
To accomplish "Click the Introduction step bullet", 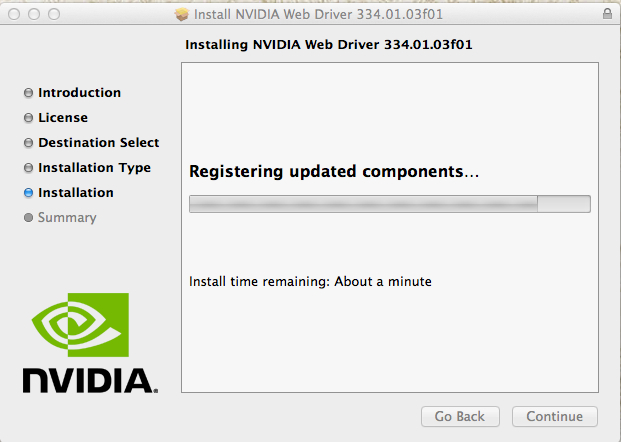I will click(x=28, y=93).
